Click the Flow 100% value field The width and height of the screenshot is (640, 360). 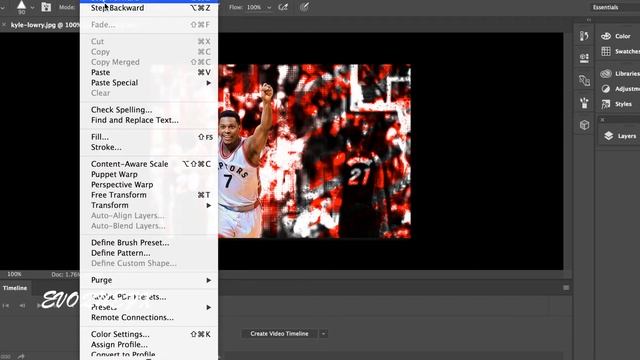tap(254, 7)
